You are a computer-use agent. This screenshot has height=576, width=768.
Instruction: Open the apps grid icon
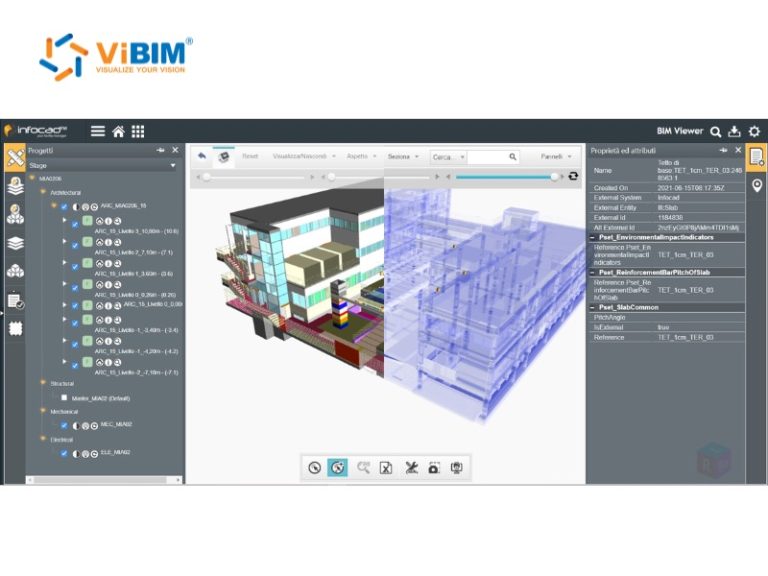tap(138, 131)
